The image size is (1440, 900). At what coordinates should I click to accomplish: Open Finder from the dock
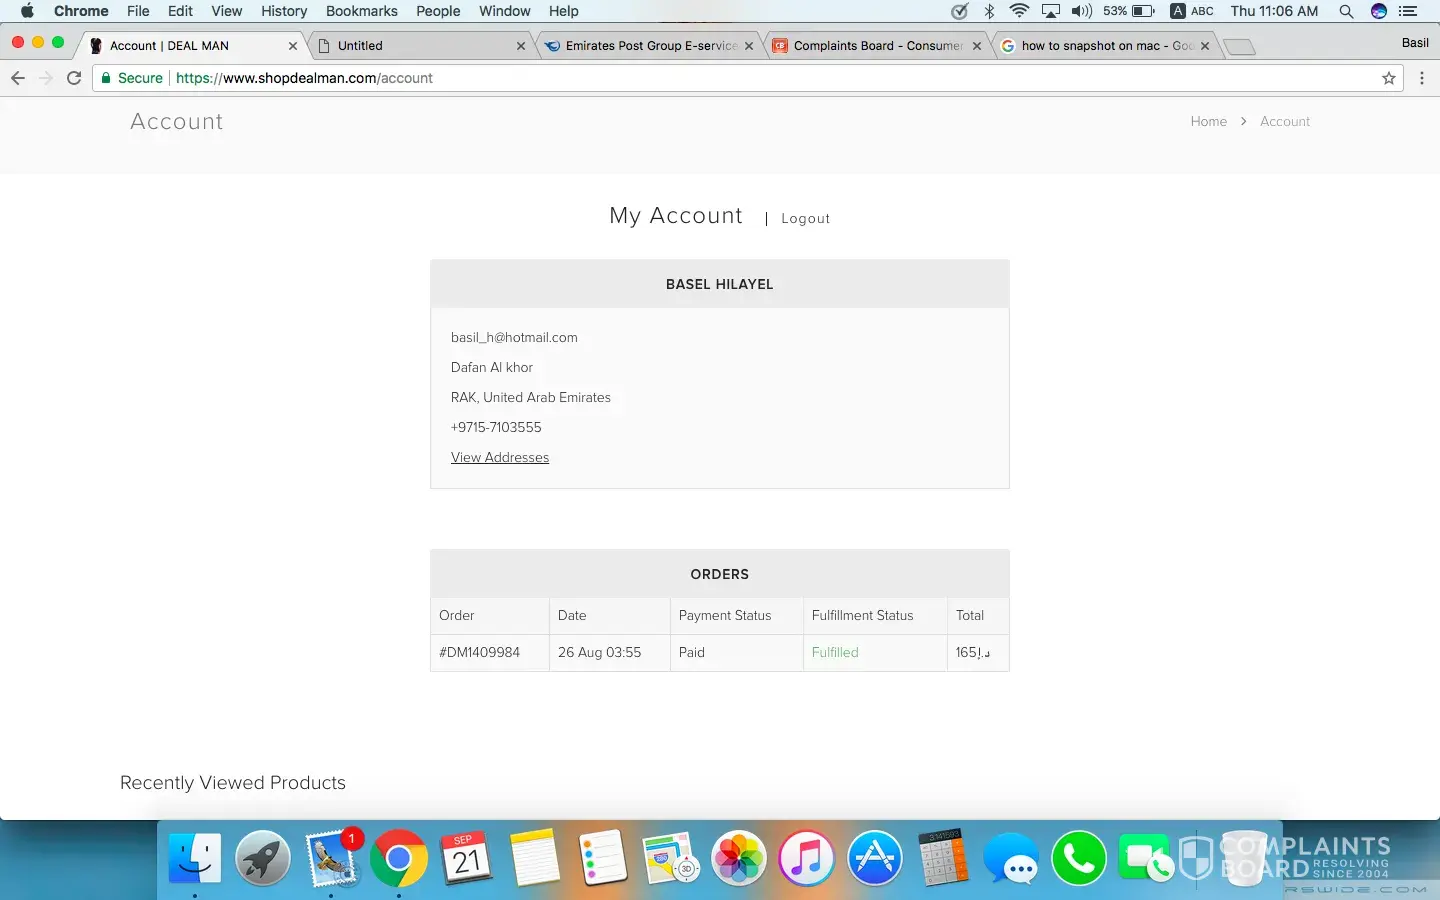[195, 858]
